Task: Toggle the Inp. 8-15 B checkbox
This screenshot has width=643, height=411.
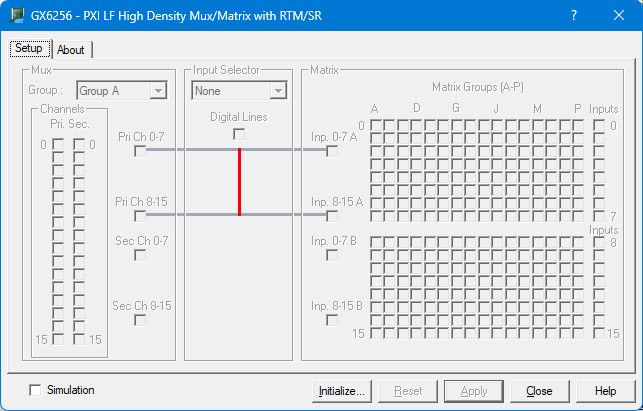Action: point(333,319)
